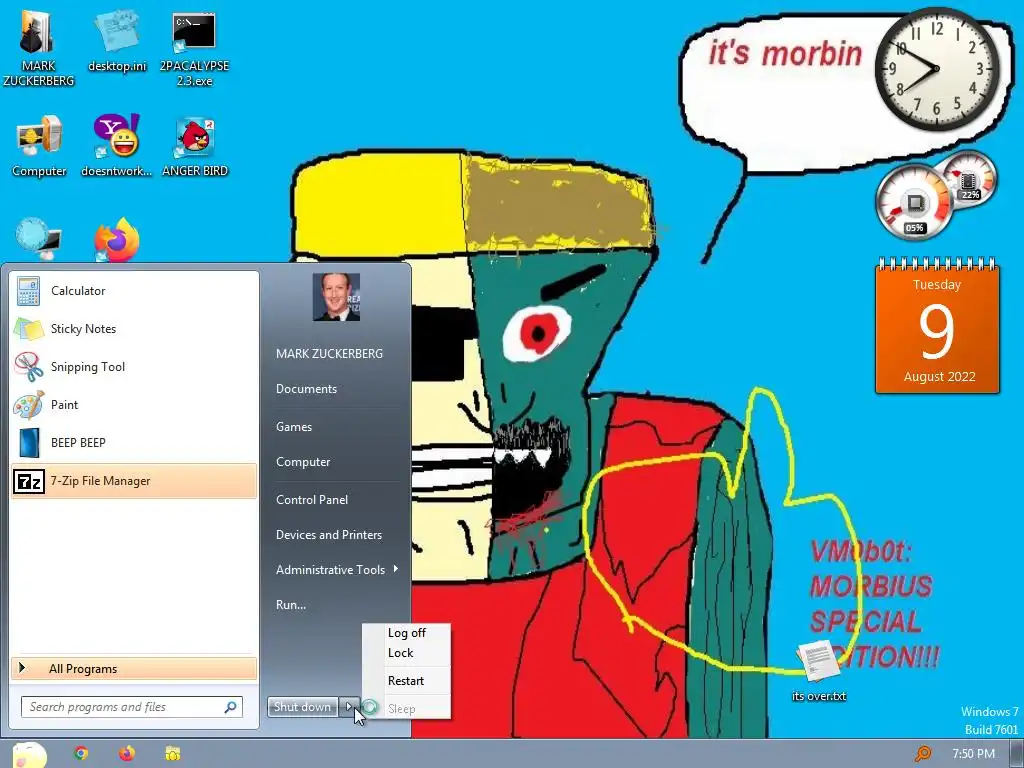Click the Chrome icon on the taskbar
The width and height of the screenshot is (1024, 768).
pyautogui.click(x=81, y=753)
